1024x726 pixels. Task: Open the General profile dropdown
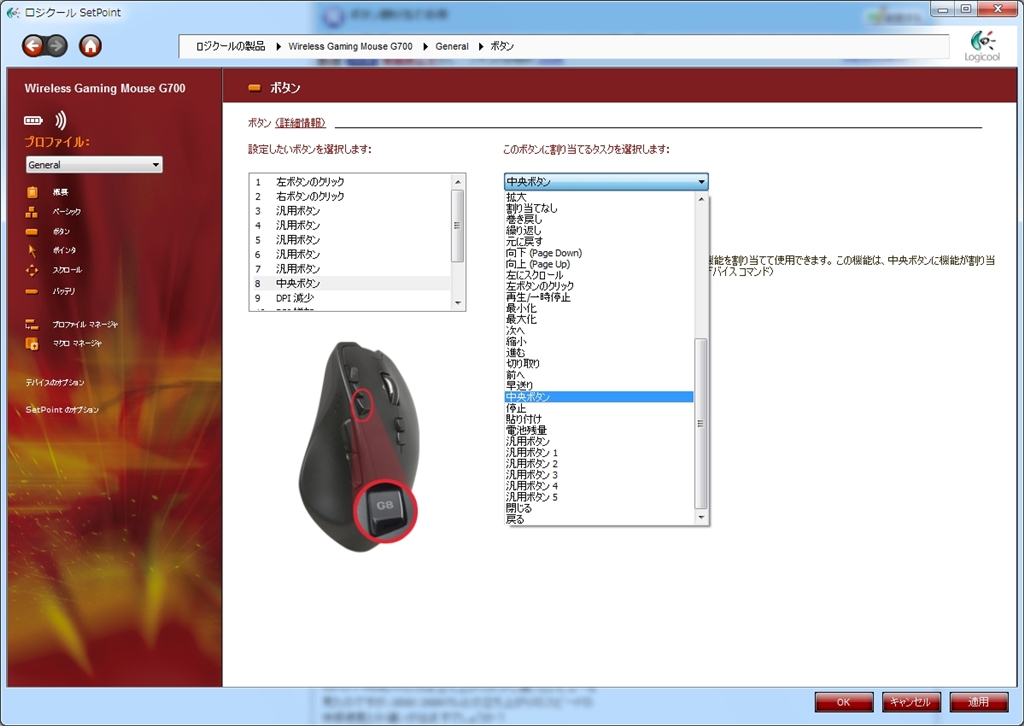(x=94, y=165)
